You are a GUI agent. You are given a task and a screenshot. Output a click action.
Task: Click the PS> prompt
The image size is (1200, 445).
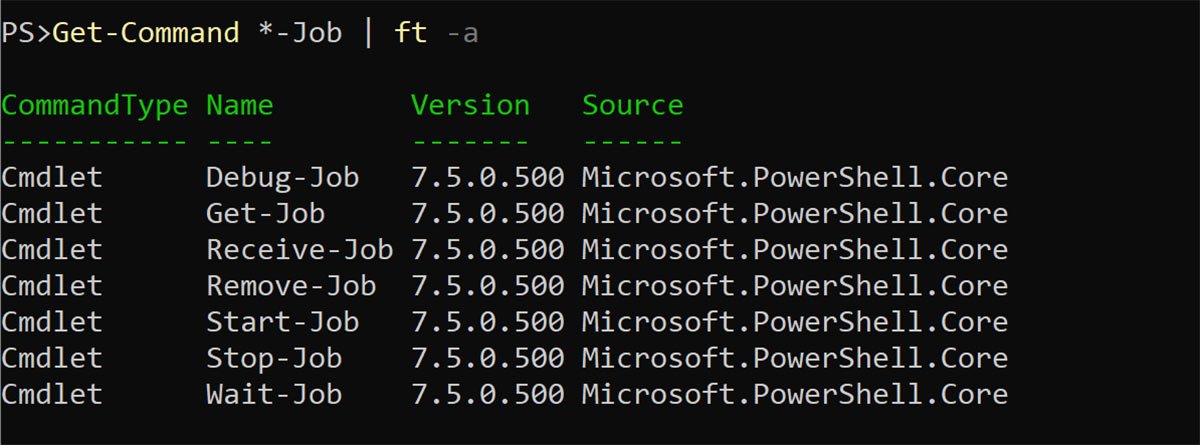26,33
